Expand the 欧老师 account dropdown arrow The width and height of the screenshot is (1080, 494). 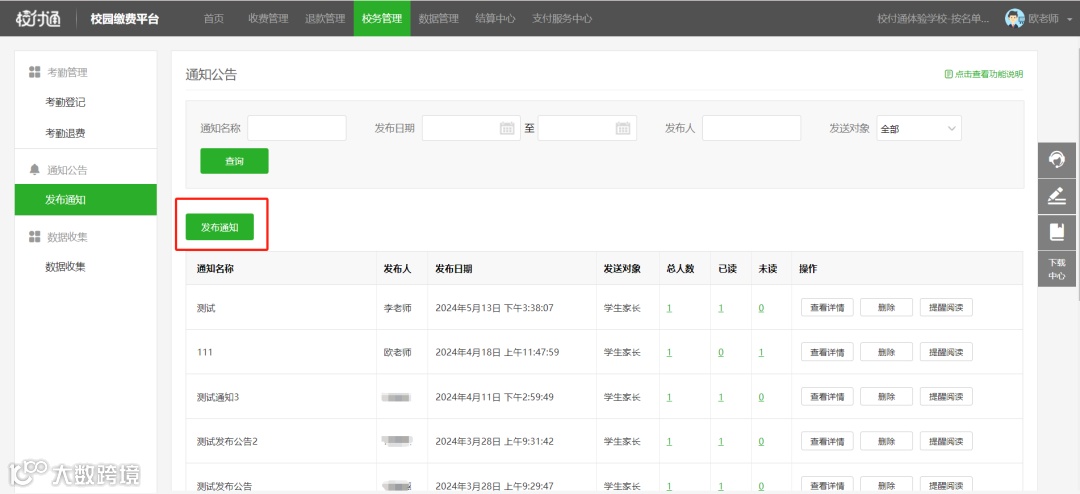point(1068,19)
